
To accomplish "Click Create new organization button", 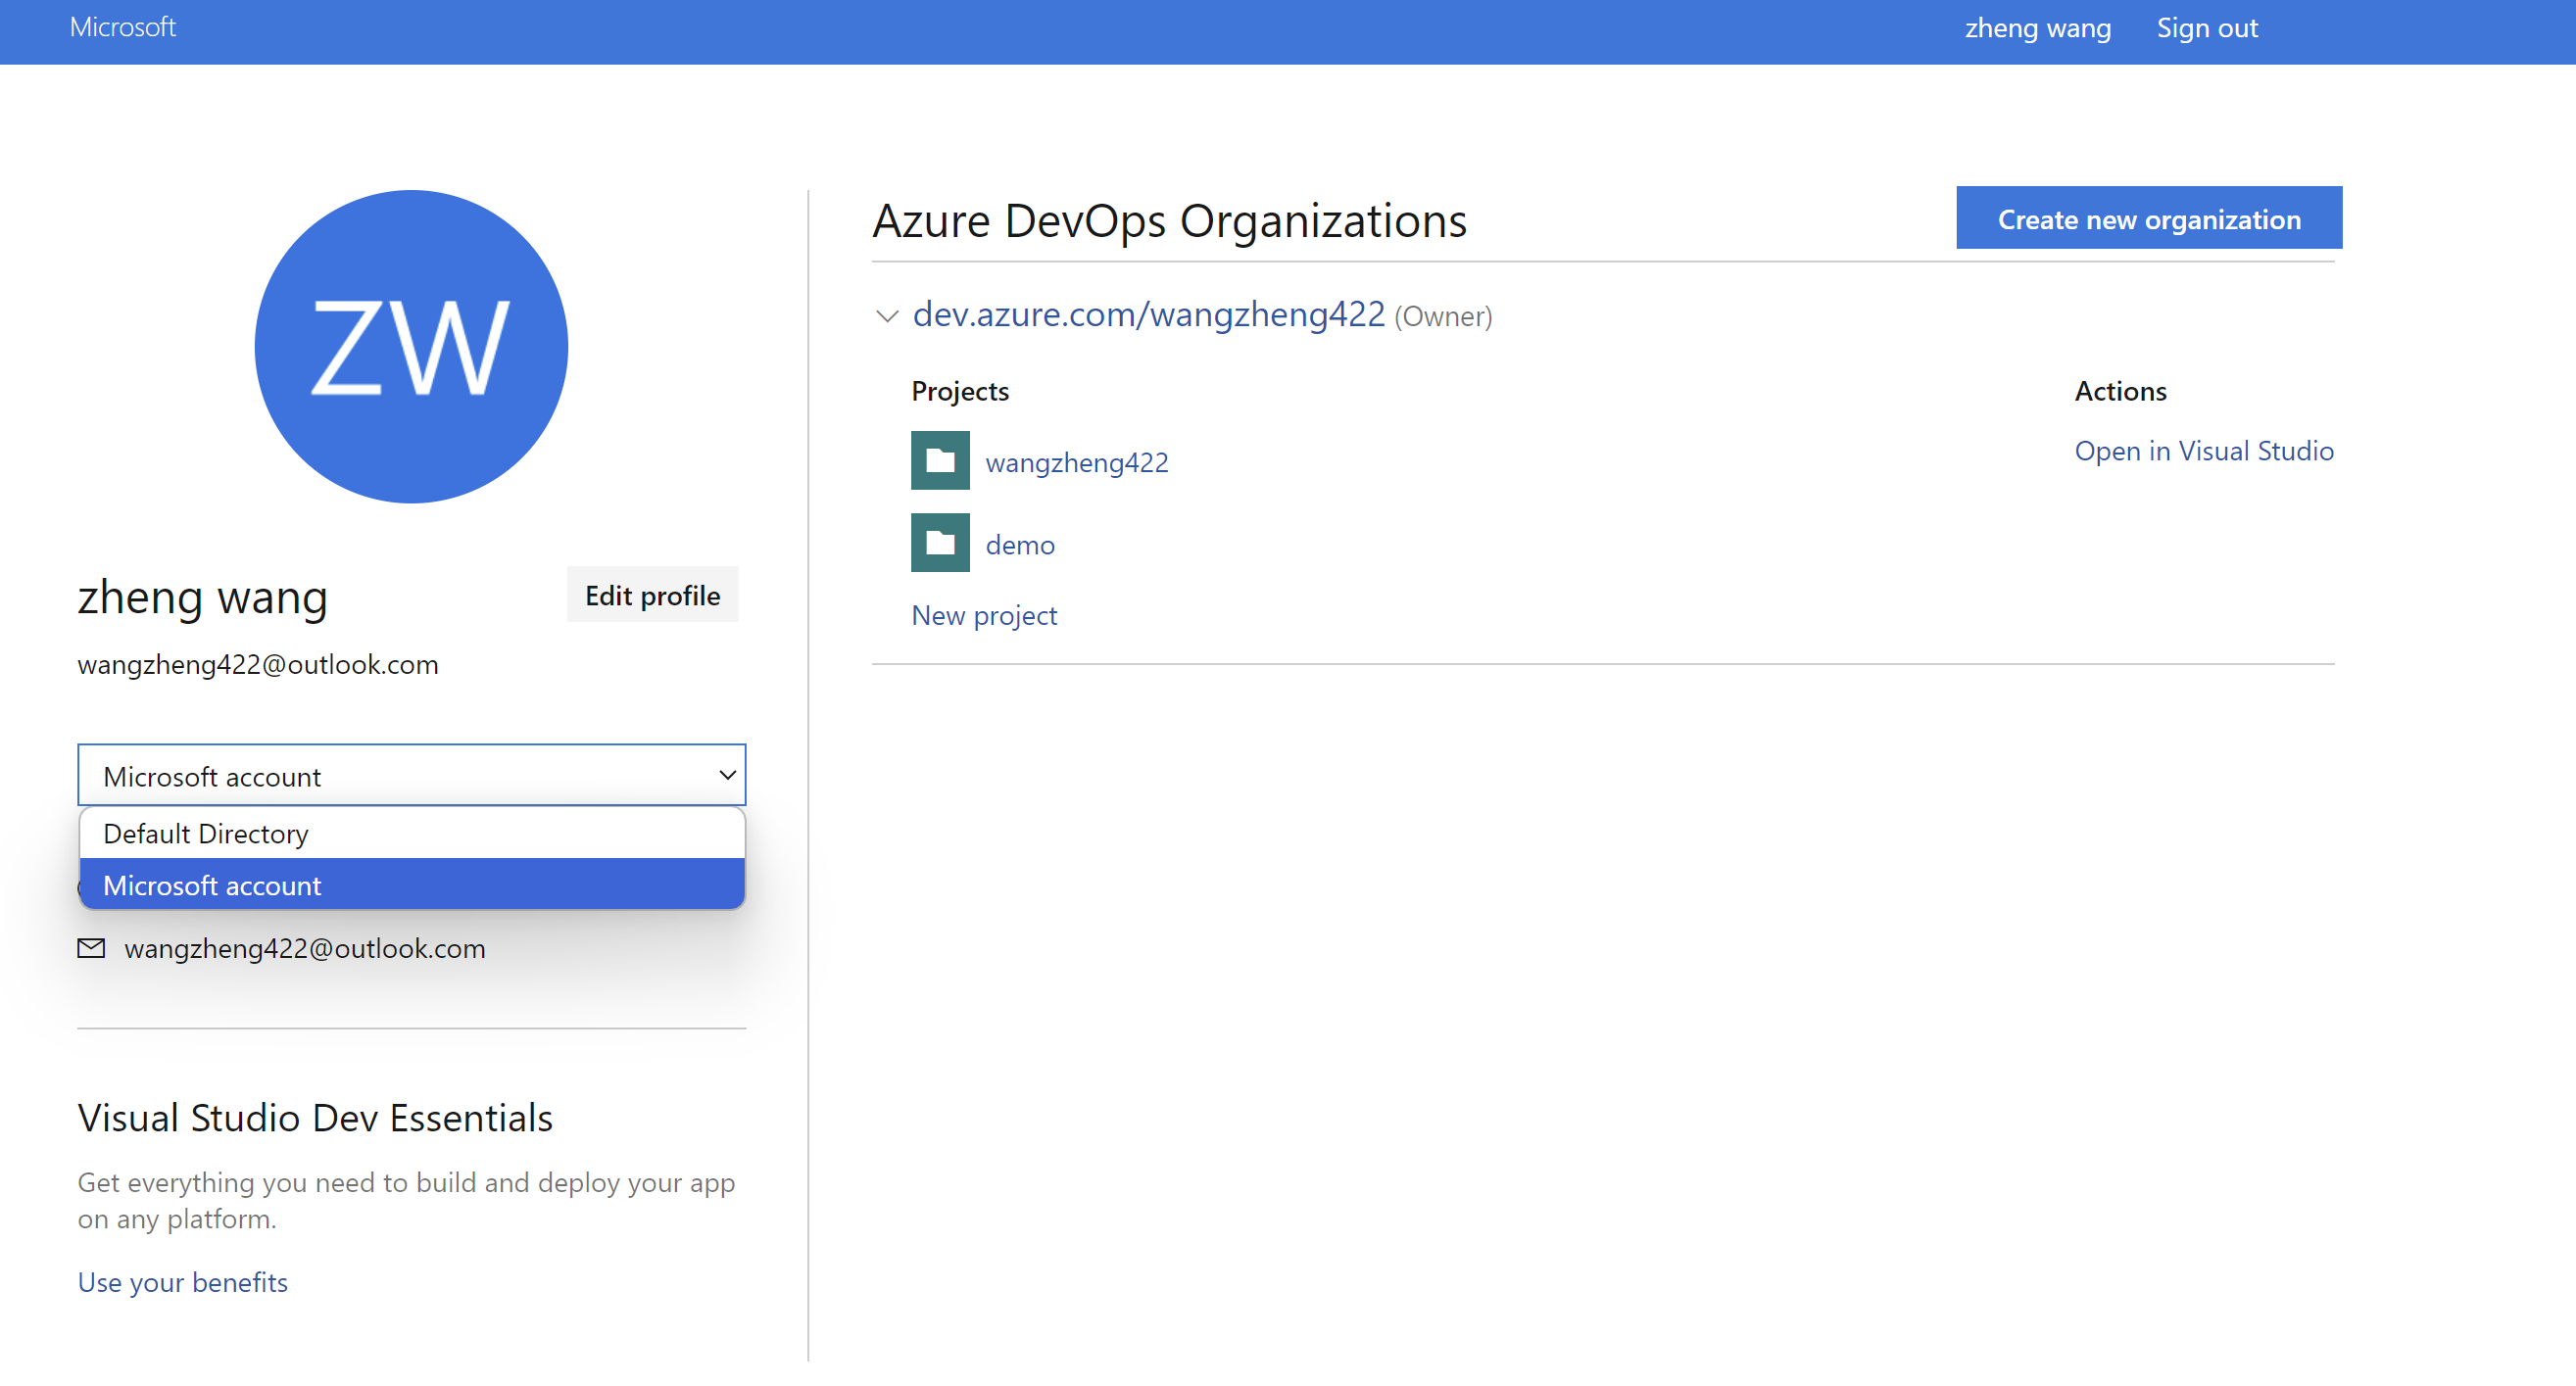I will point(2148,218).
